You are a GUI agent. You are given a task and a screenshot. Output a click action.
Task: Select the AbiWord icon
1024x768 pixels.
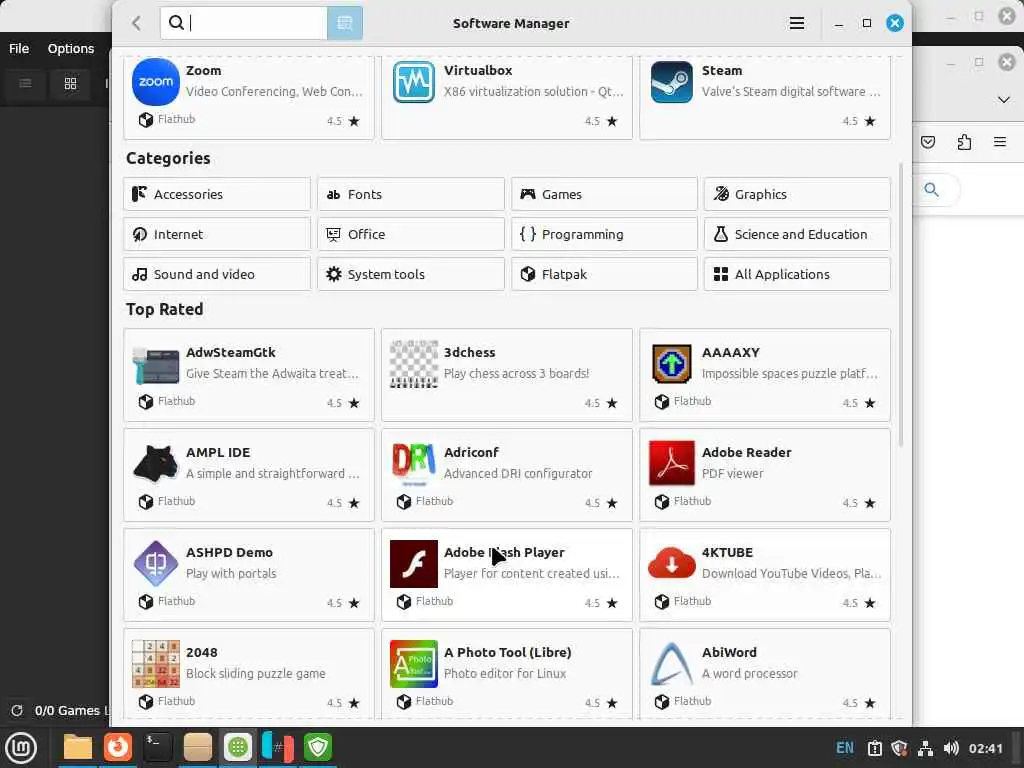(671, 664)
